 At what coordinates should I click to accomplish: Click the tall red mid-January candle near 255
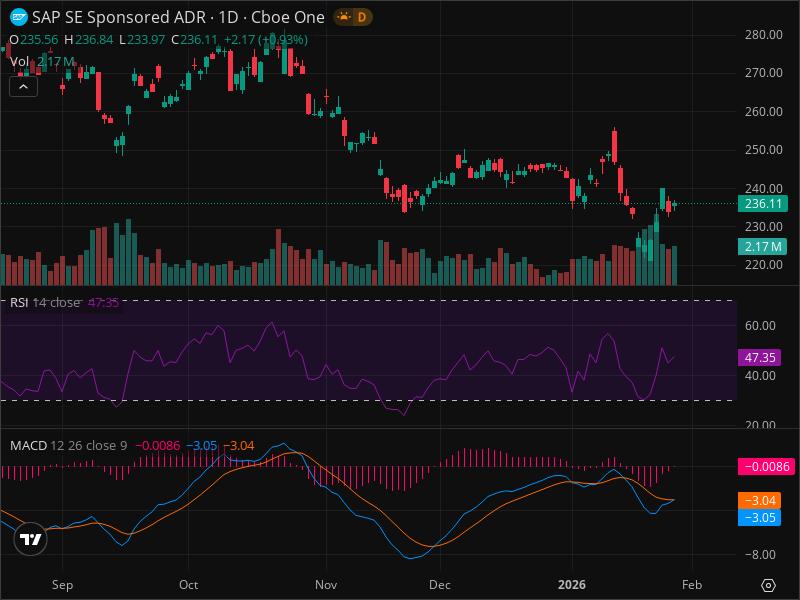pyautogui.click(x=614, y=146)
